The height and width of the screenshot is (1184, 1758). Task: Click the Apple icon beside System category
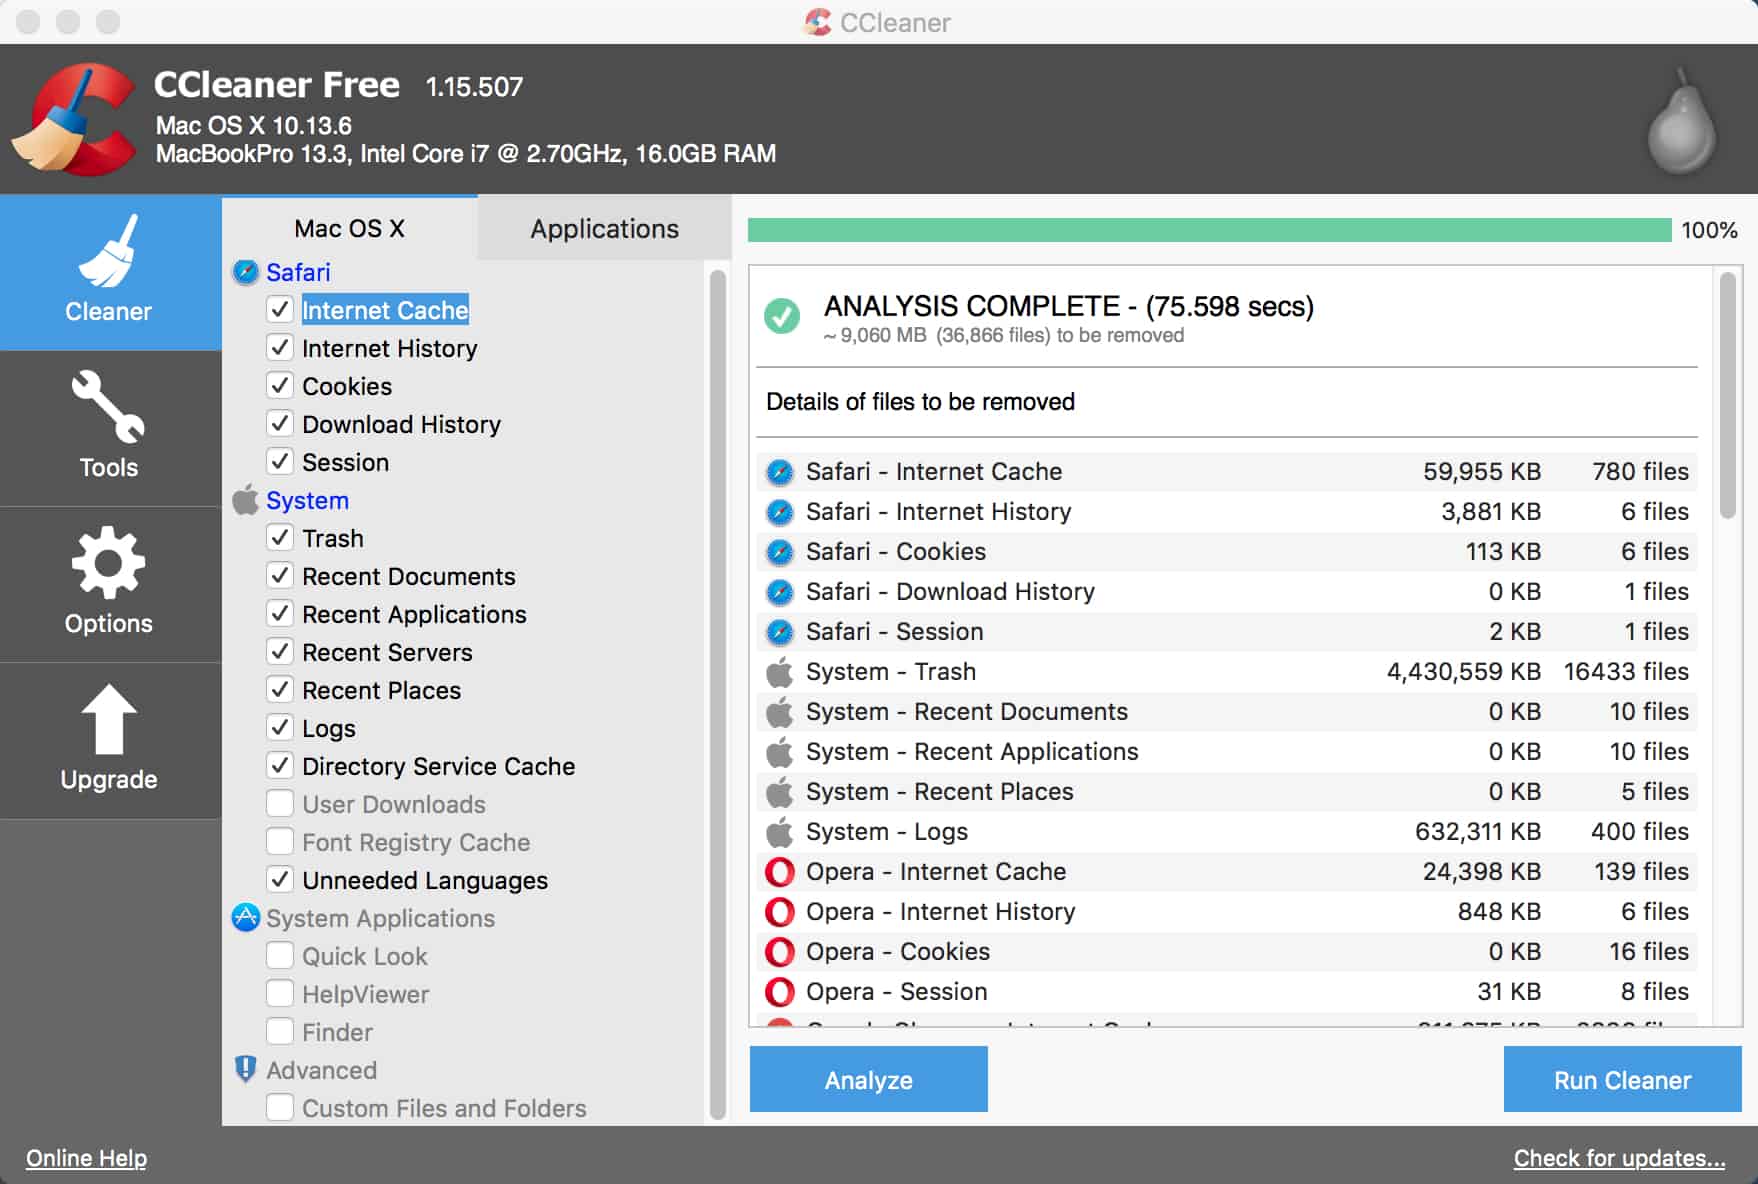pyautogui.click(x=245, y=500)
